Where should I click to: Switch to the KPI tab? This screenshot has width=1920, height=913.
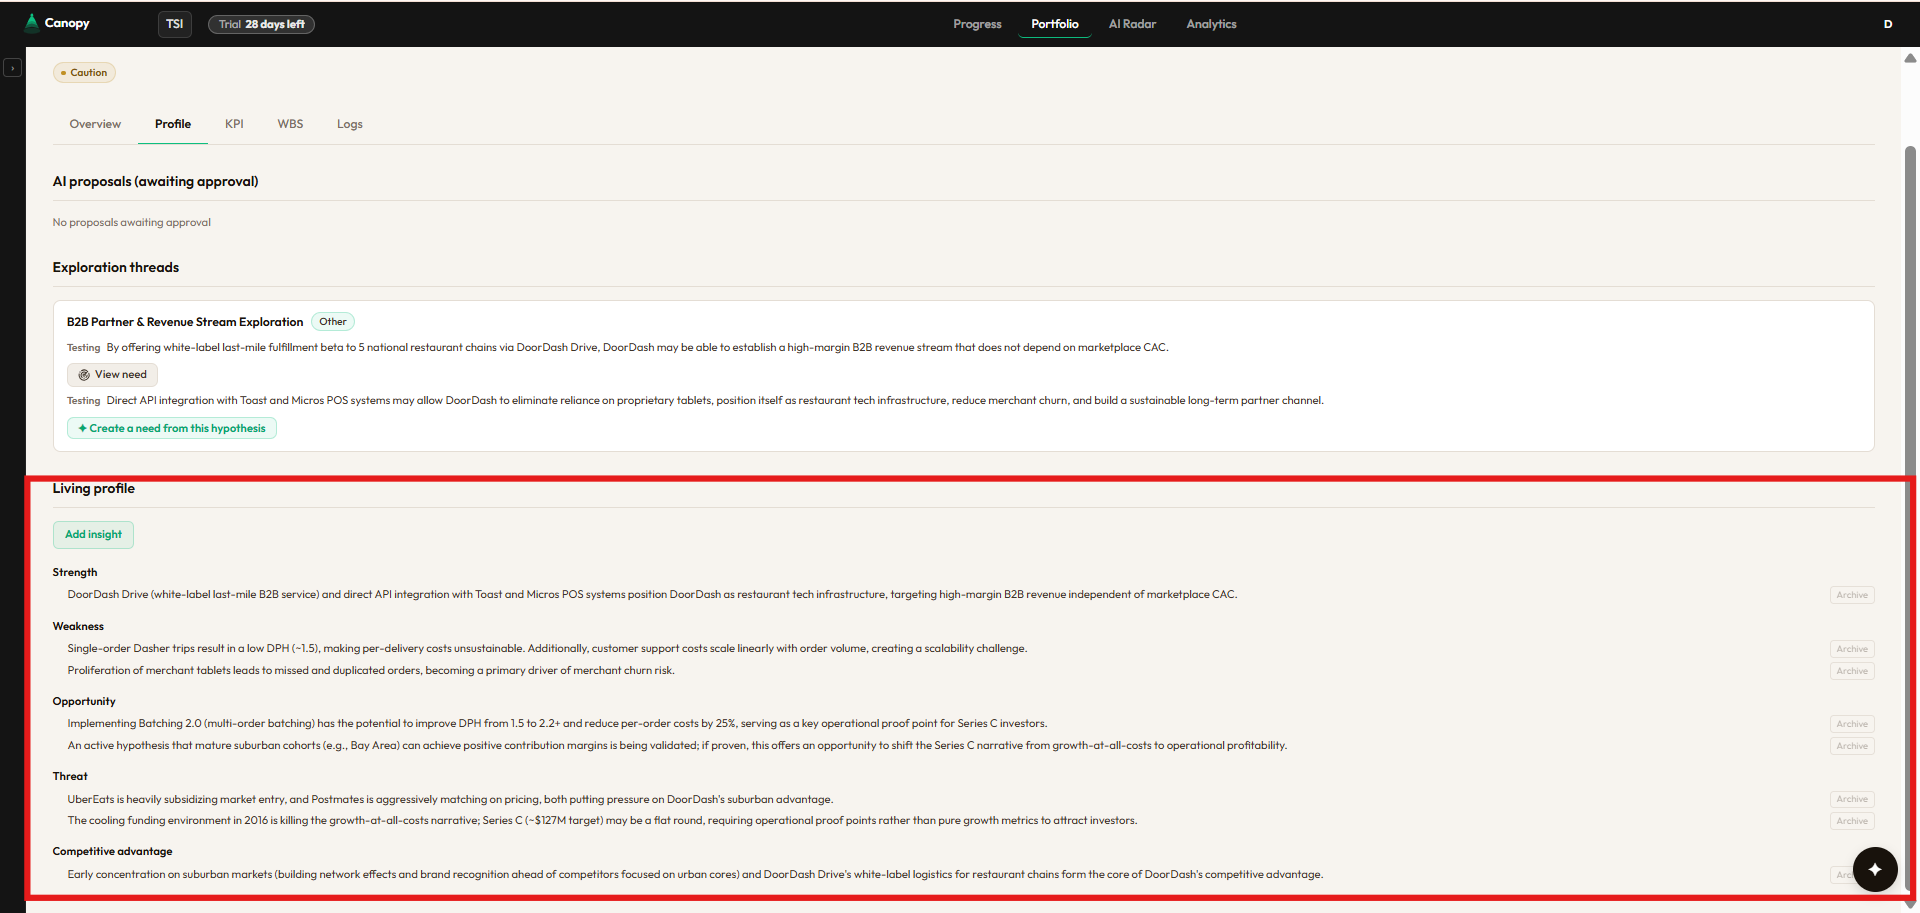[234, 124]
